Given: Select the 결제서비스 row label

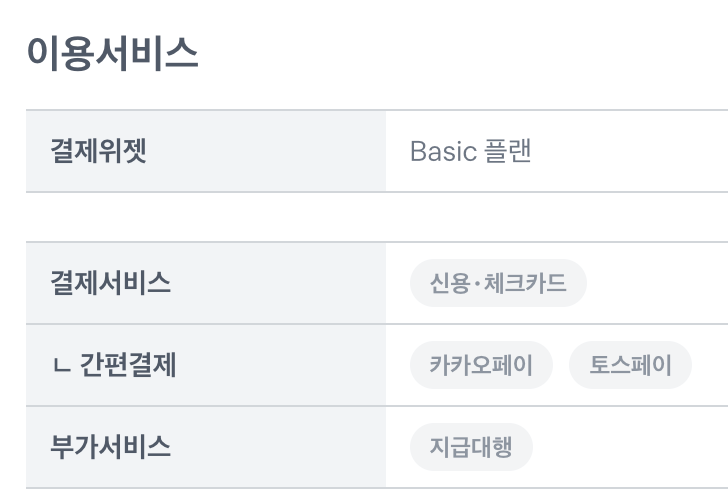Looking at the screenshot, I should coord(110,283).
